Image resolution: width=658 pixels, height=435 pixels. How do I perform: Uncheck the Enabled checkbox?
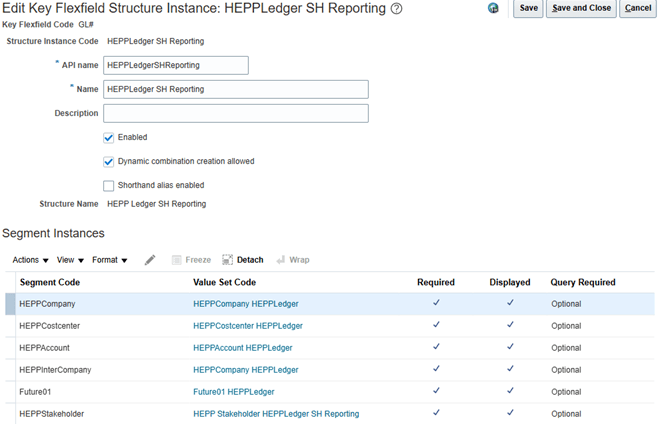point(109,138)
